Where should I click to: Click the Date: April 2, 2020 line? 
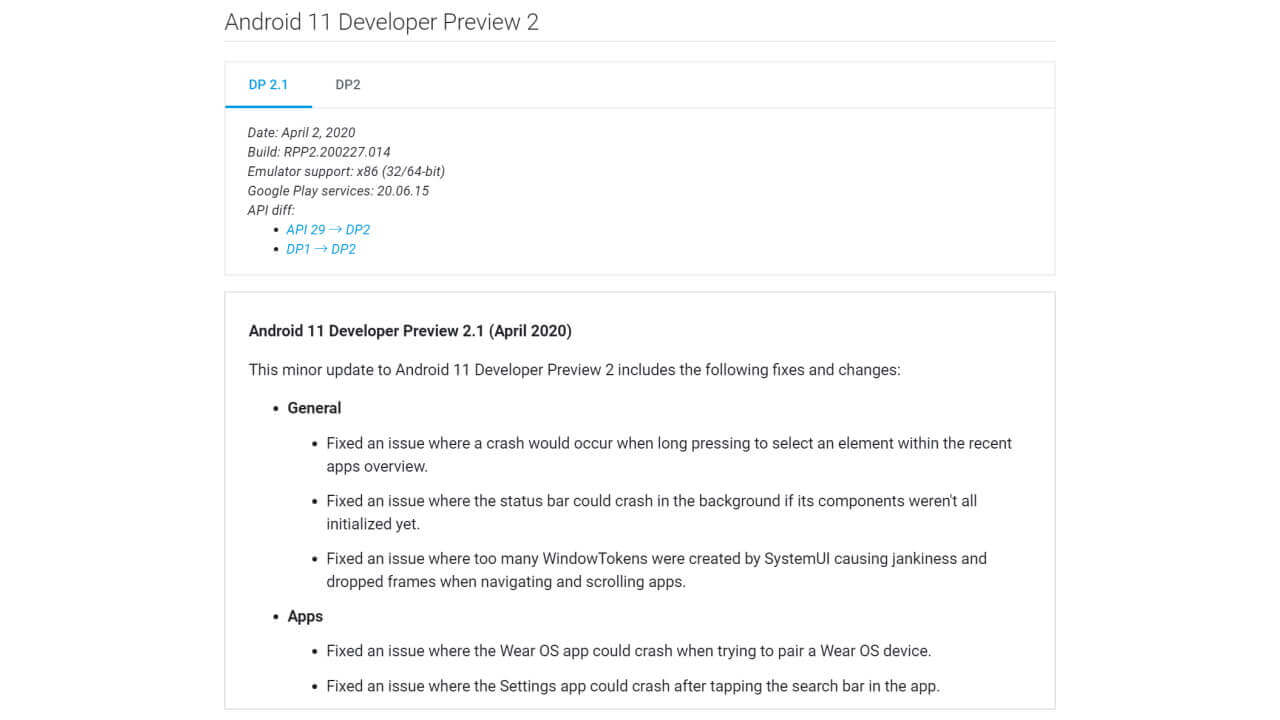click(x=301, y=133)
